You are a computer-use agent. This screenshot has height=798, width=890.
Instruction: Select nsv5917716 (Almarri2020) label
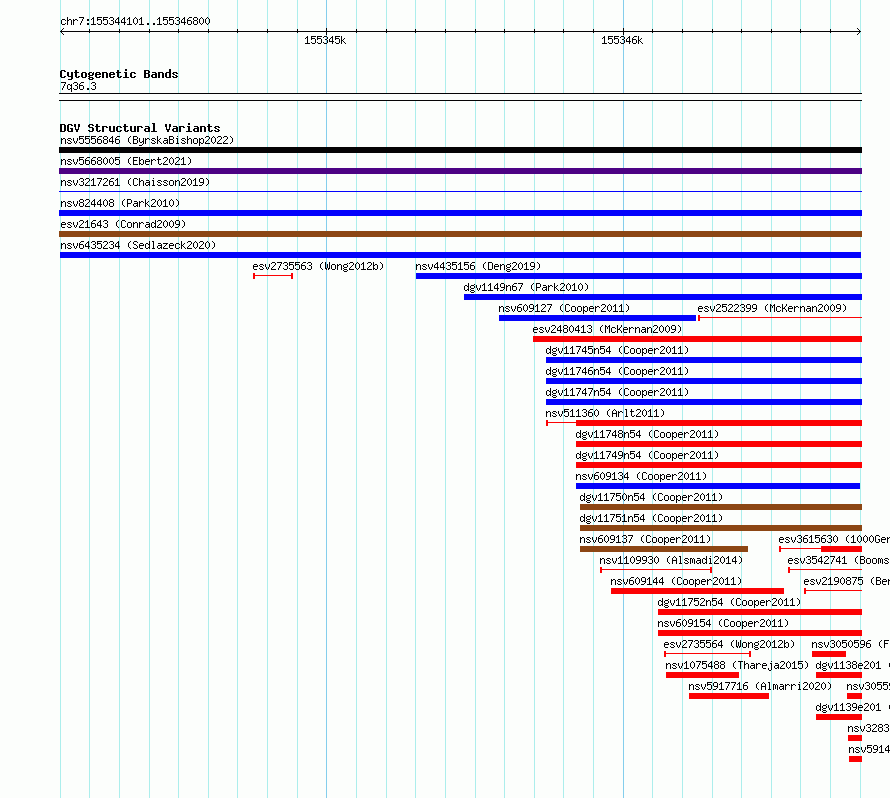click(x=760, y=686)
